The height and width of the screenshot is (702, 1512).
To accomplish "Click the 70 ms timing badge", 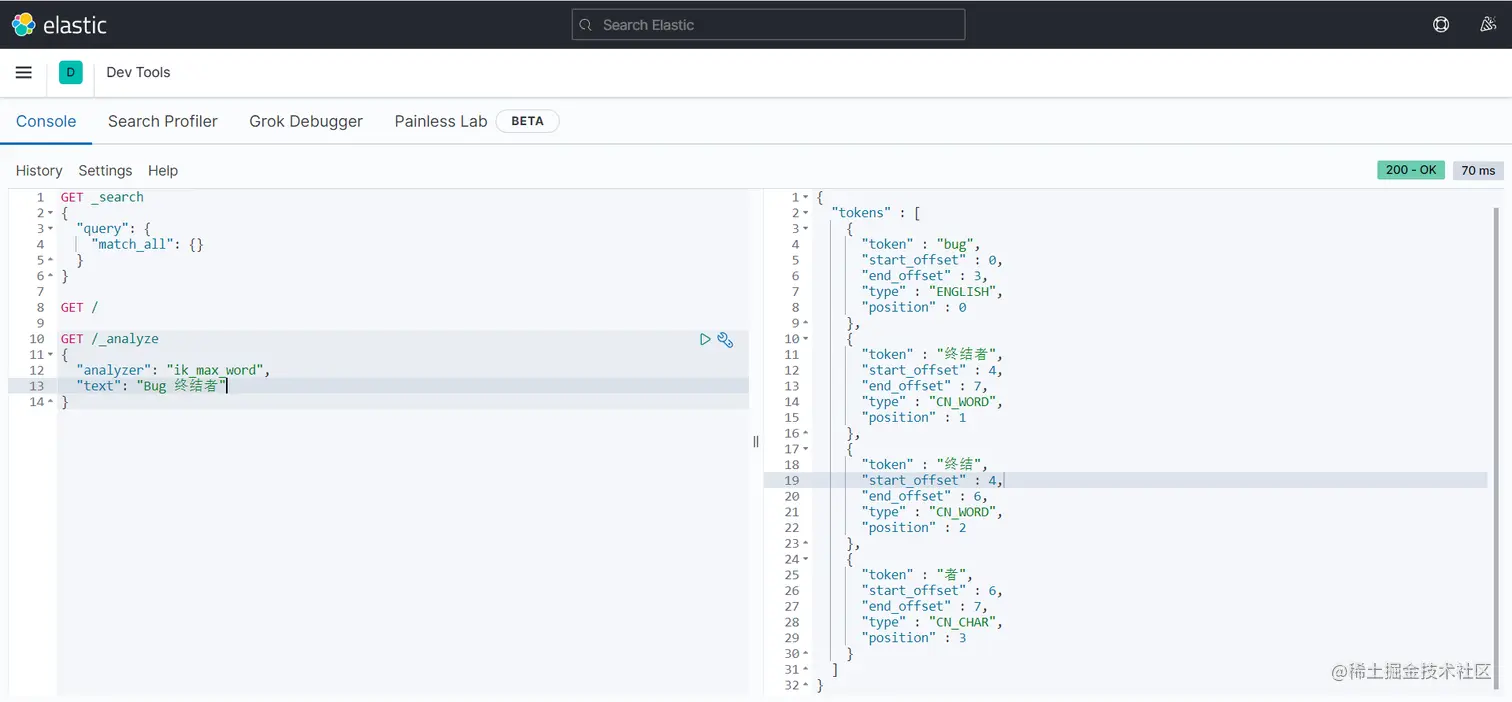I will [x=1478, y=170].
